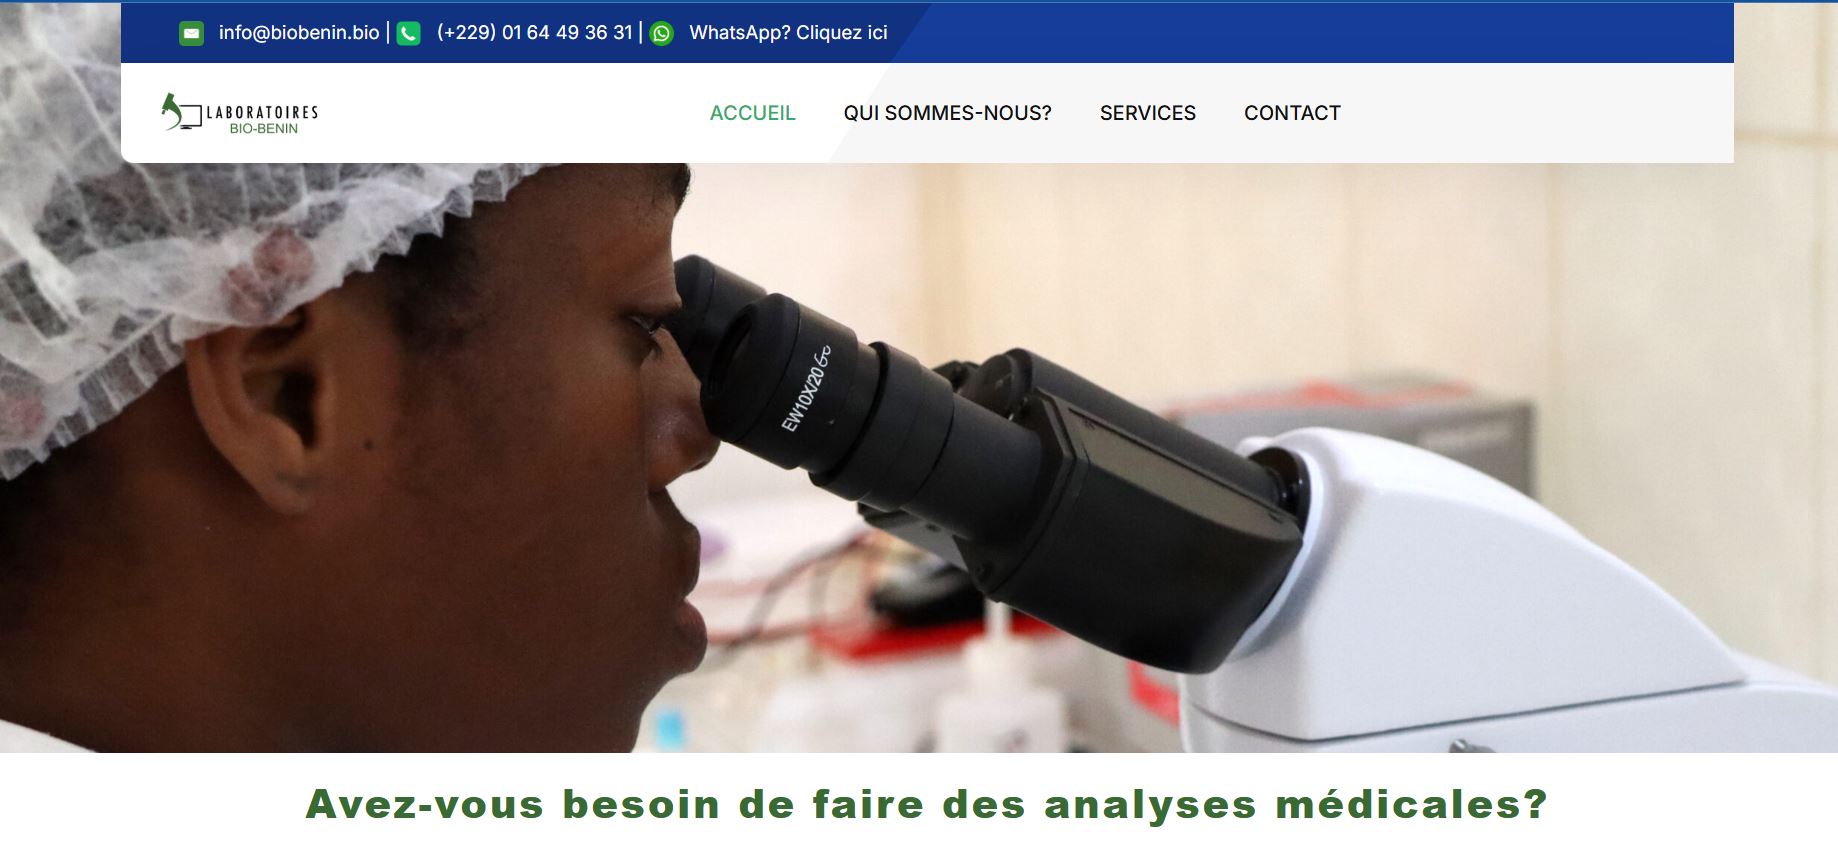Open the QUI SOMMES-NOUS? menu item
1838x859 pixels.
click(x=947, y=113)
